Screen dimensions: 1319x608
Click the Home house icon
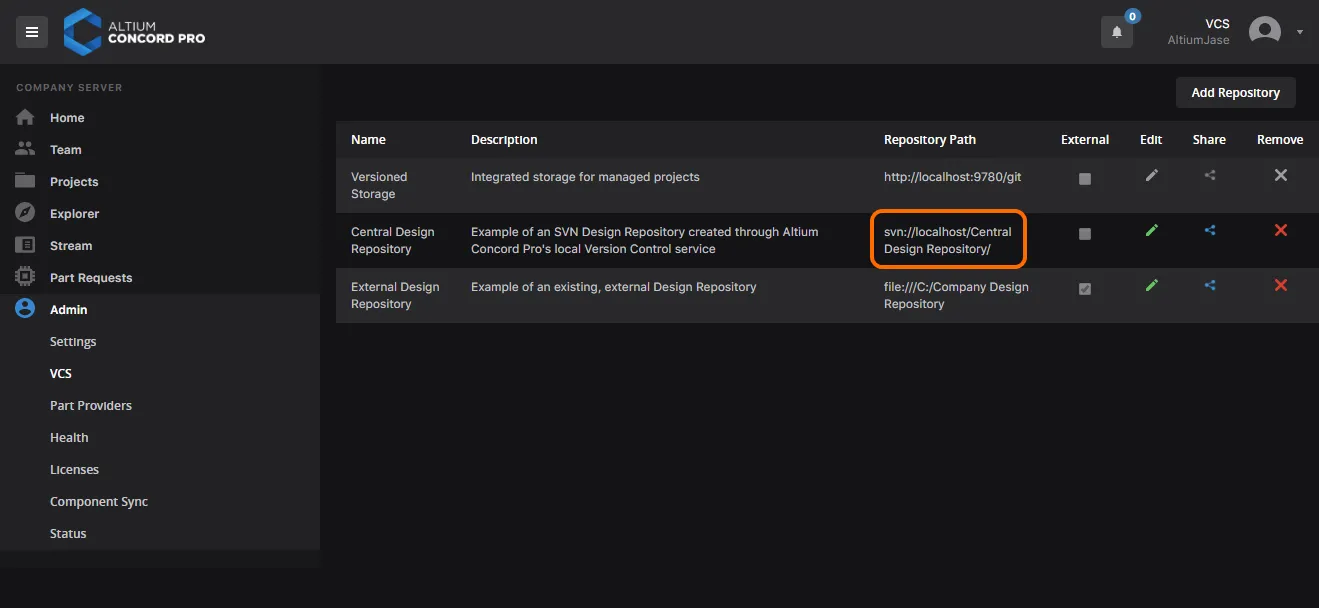pos(26,118)
